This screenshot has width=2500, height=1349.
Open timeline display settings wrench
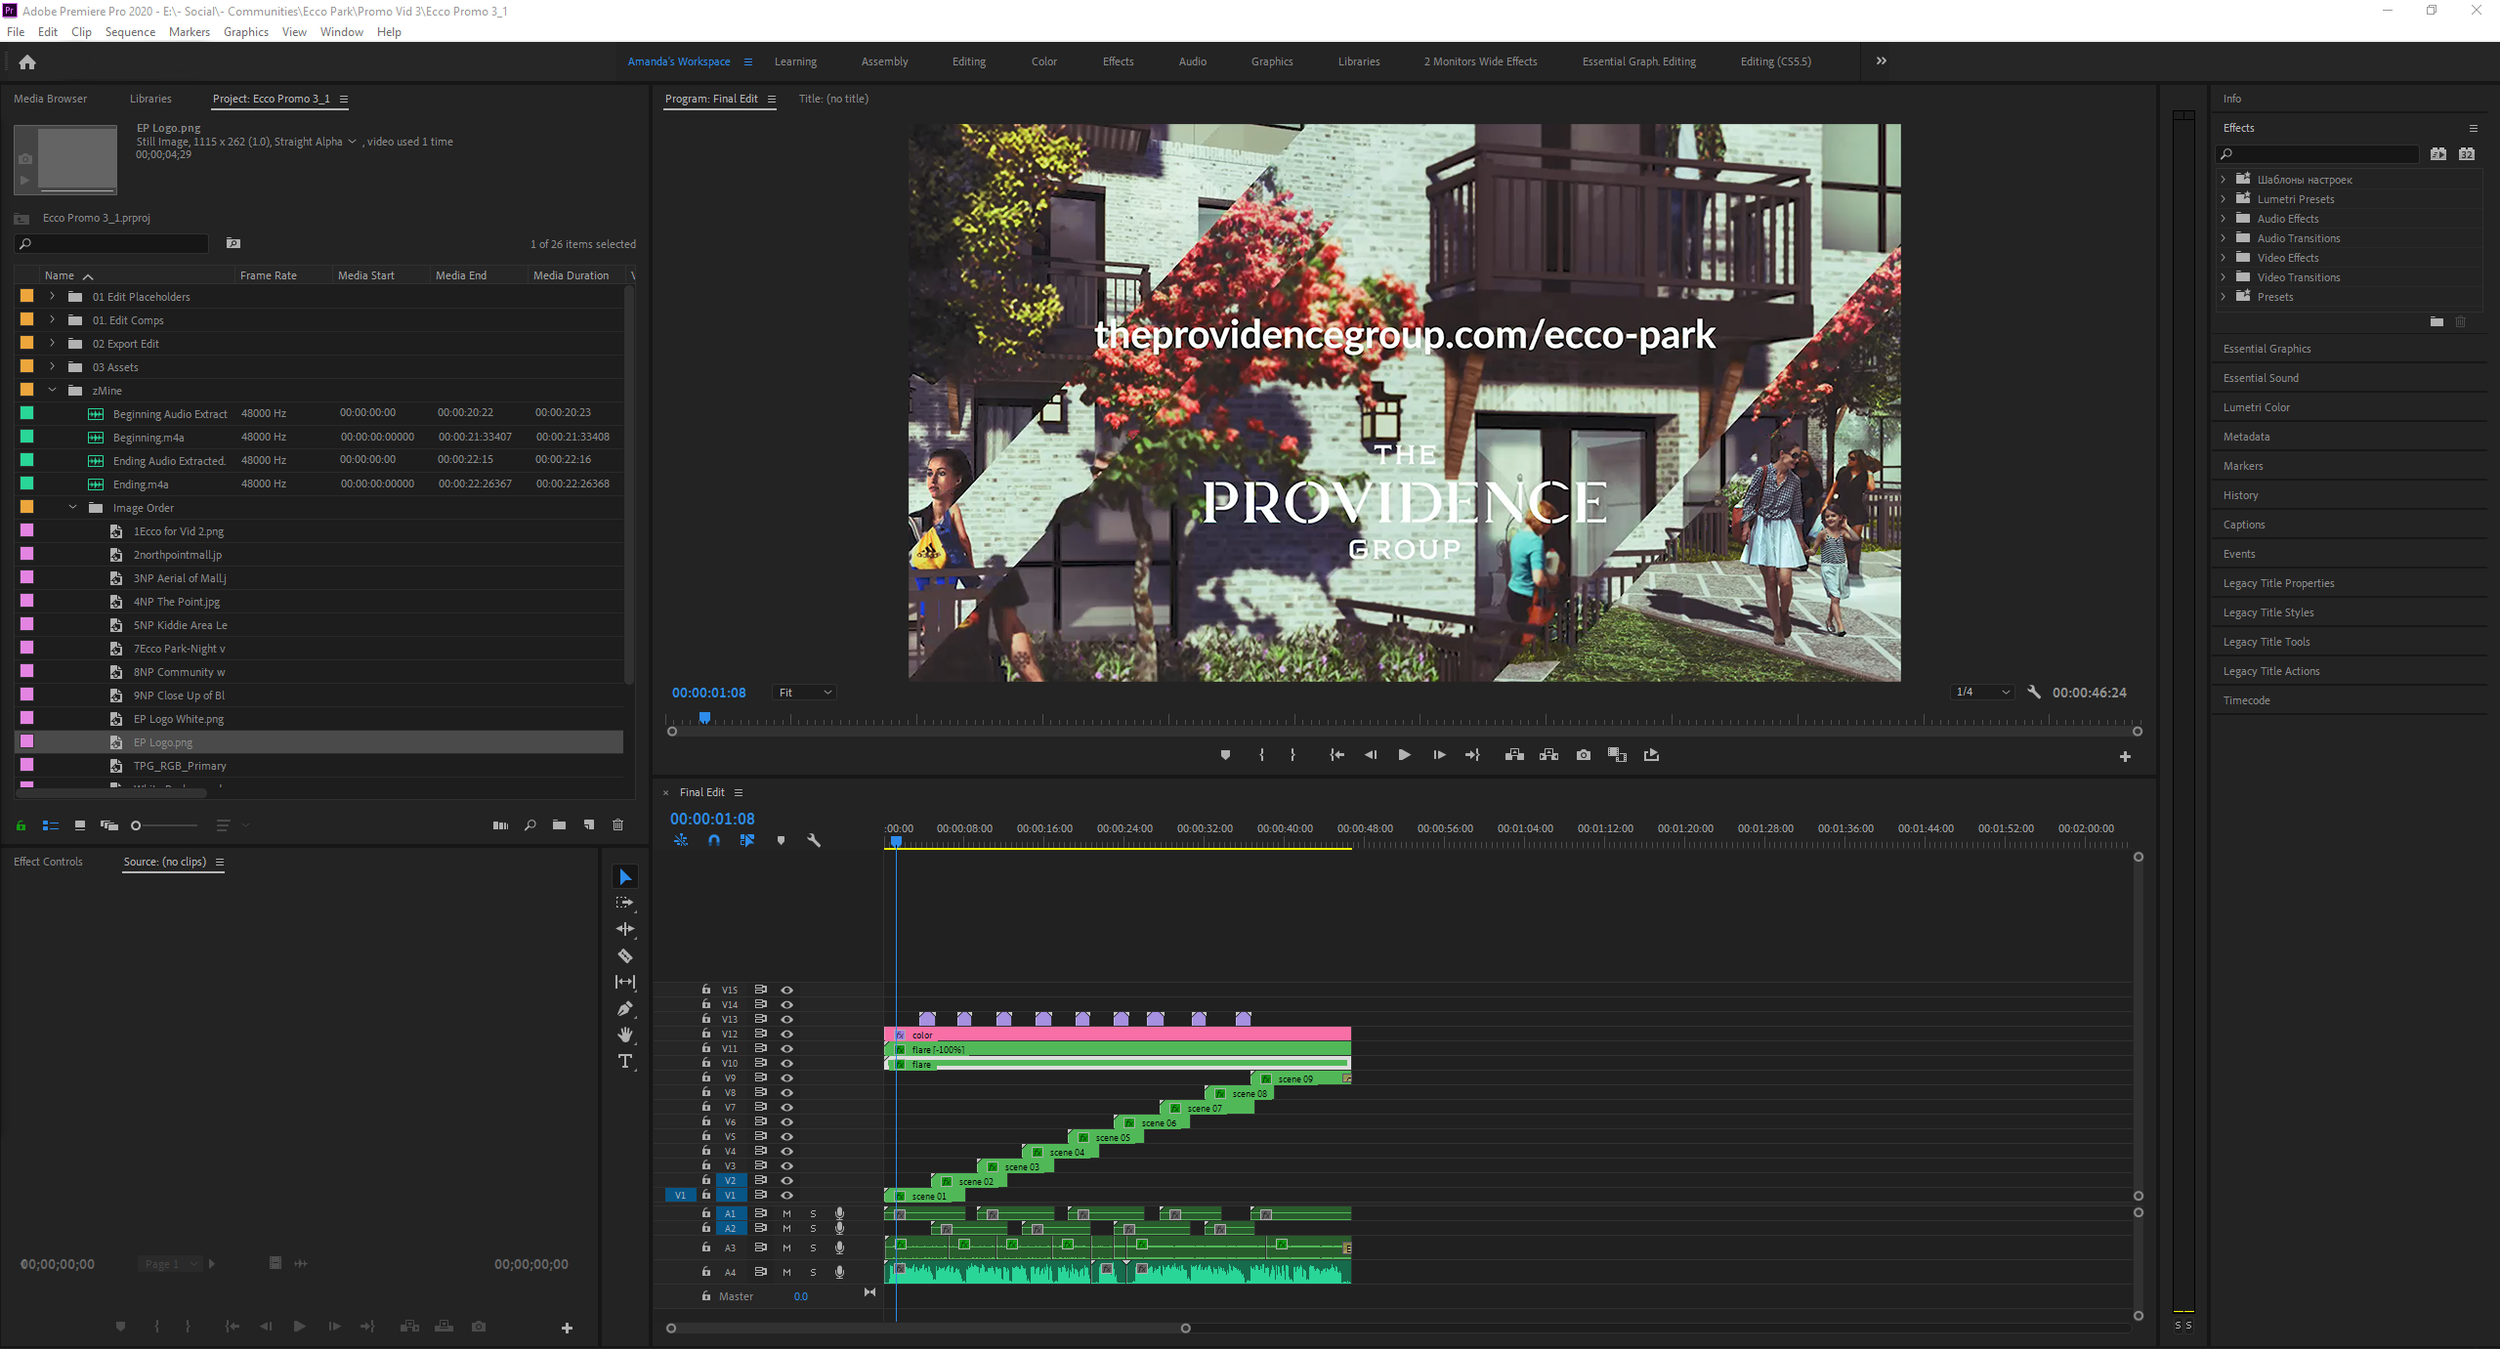click(814, 841)
